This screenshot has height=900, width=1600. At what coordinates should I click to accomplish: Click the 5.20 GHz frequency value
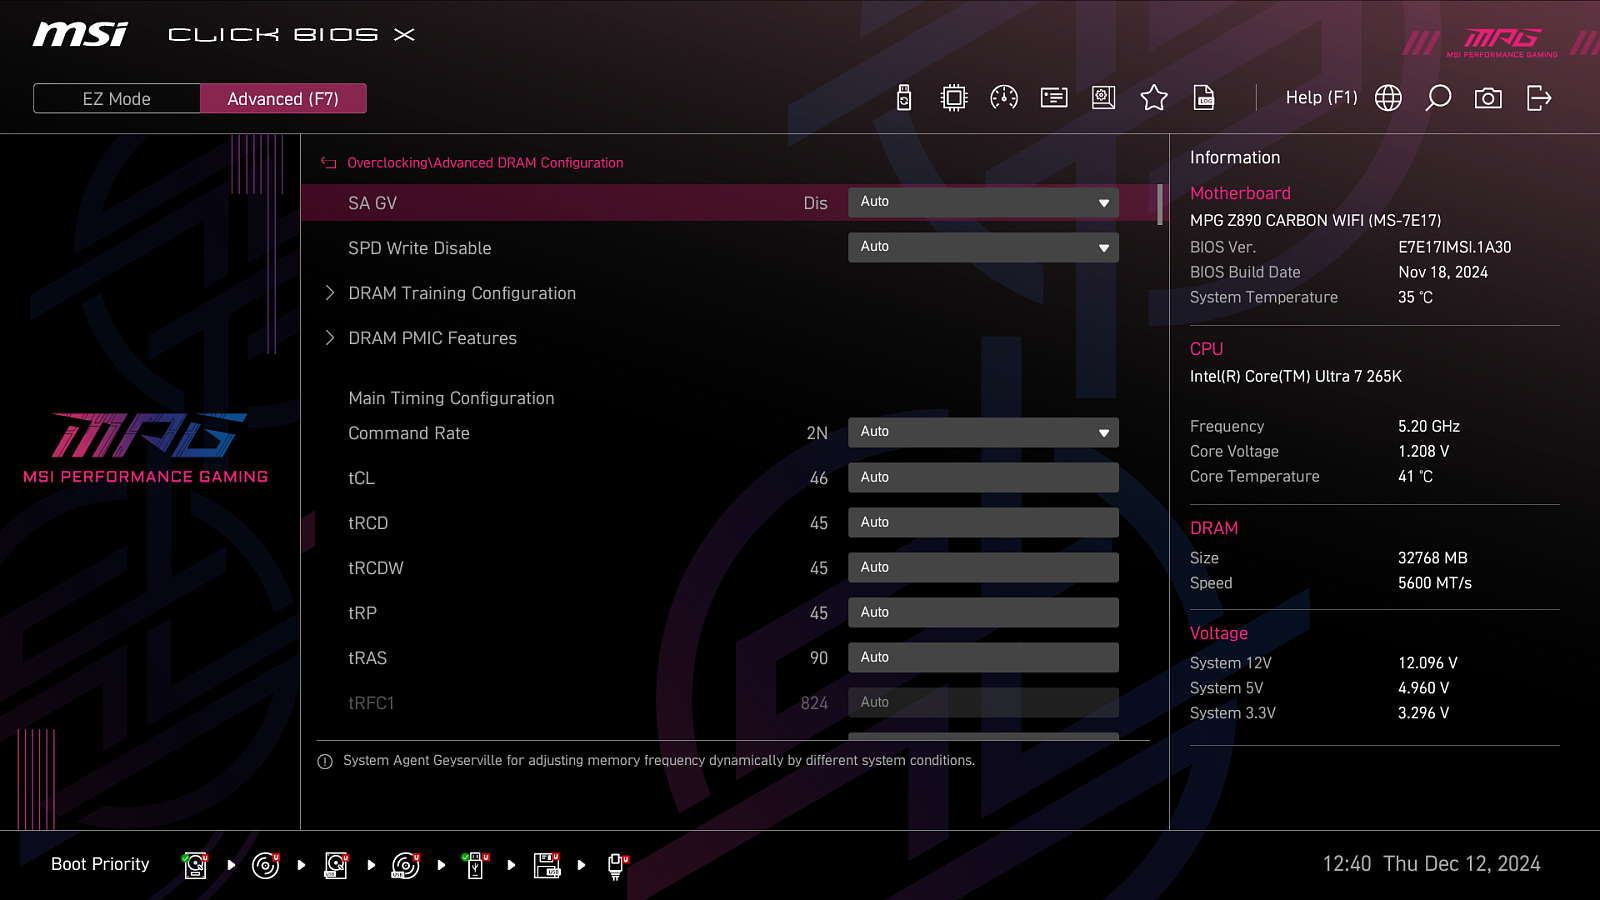click(1429, 426)
